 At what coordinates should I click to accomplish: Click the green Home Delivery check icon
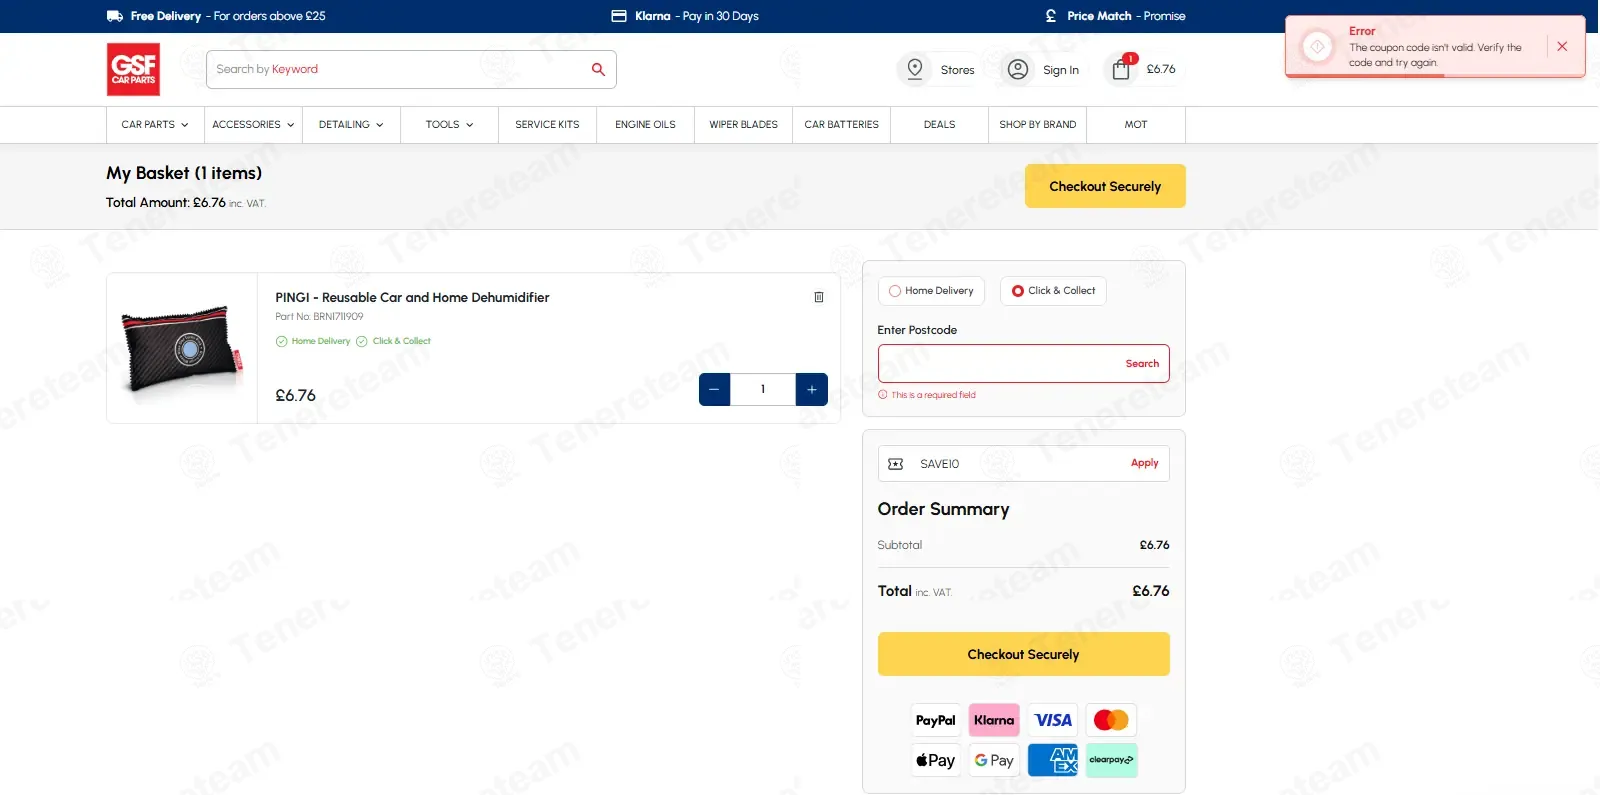[281, 341]
